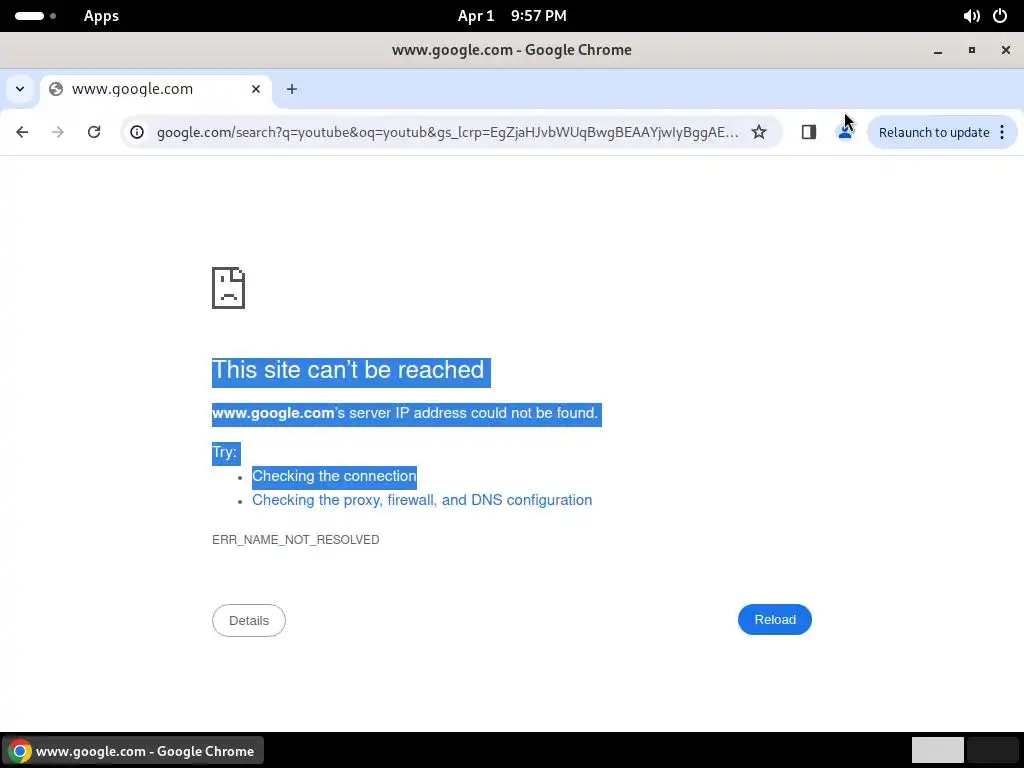This screenshot has height=768, width=1024.
Task: Maximize the Chrome window
Action: pos(972,50)
